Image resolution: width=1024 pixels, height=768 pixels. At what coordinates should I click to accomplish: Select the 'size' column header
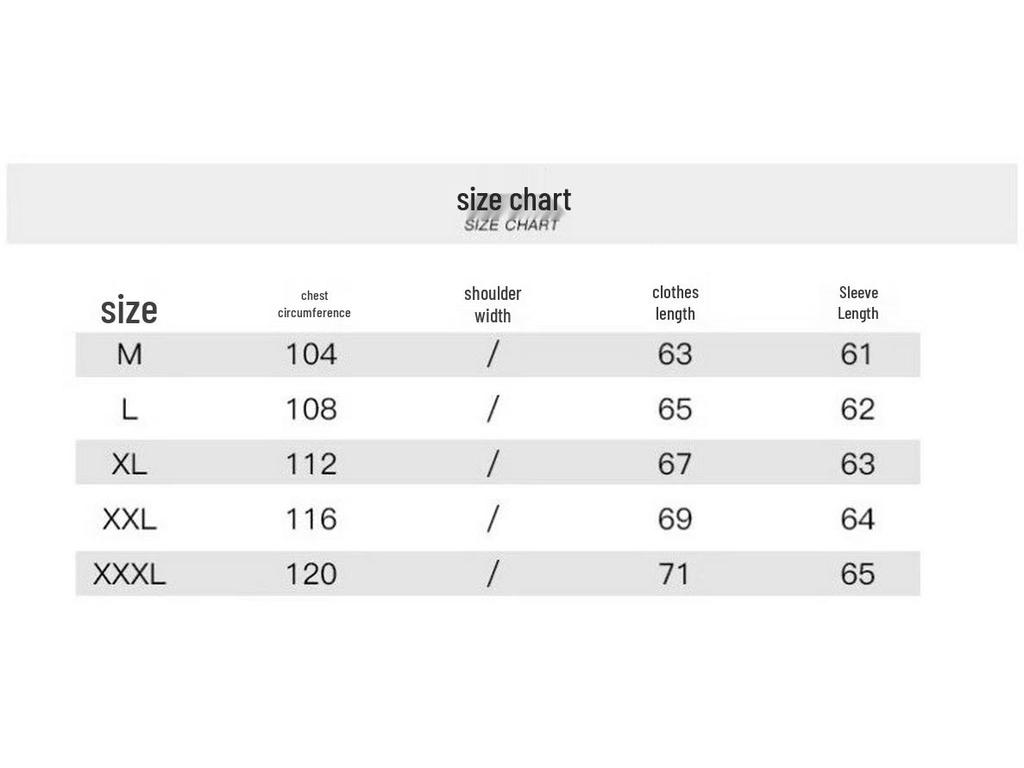[129, 310]
